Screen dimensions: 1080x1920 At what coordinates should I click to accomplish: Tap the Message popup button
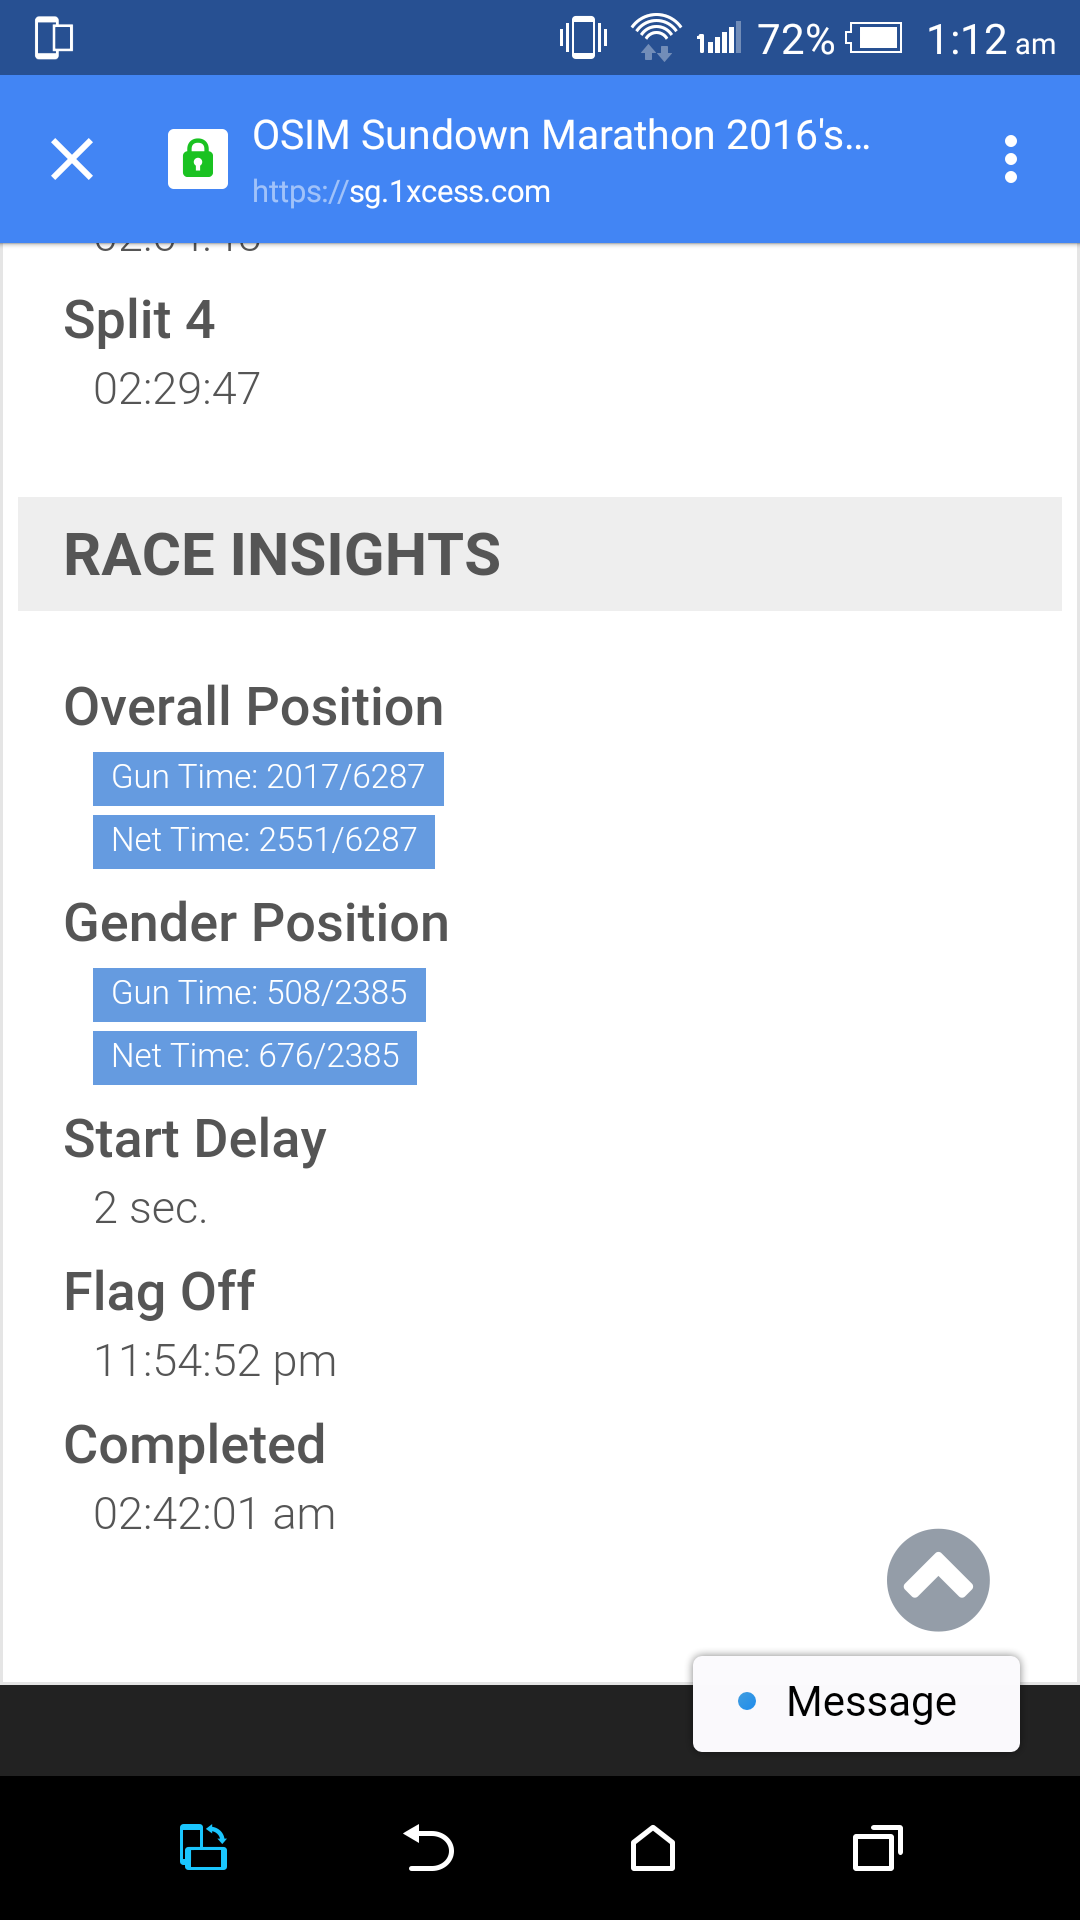pos(856,1703)
